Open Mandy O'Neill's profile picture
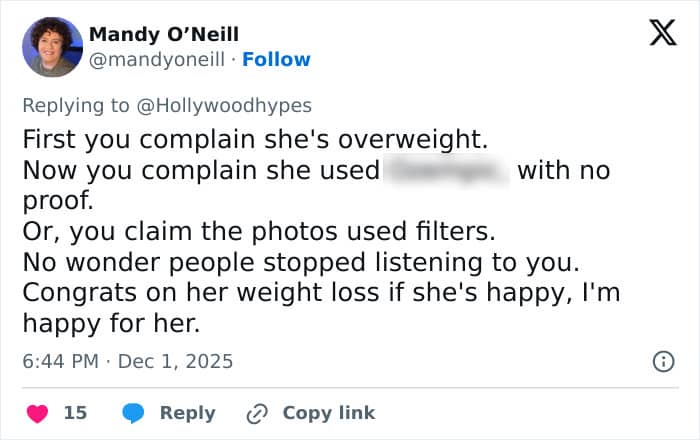 52,47
